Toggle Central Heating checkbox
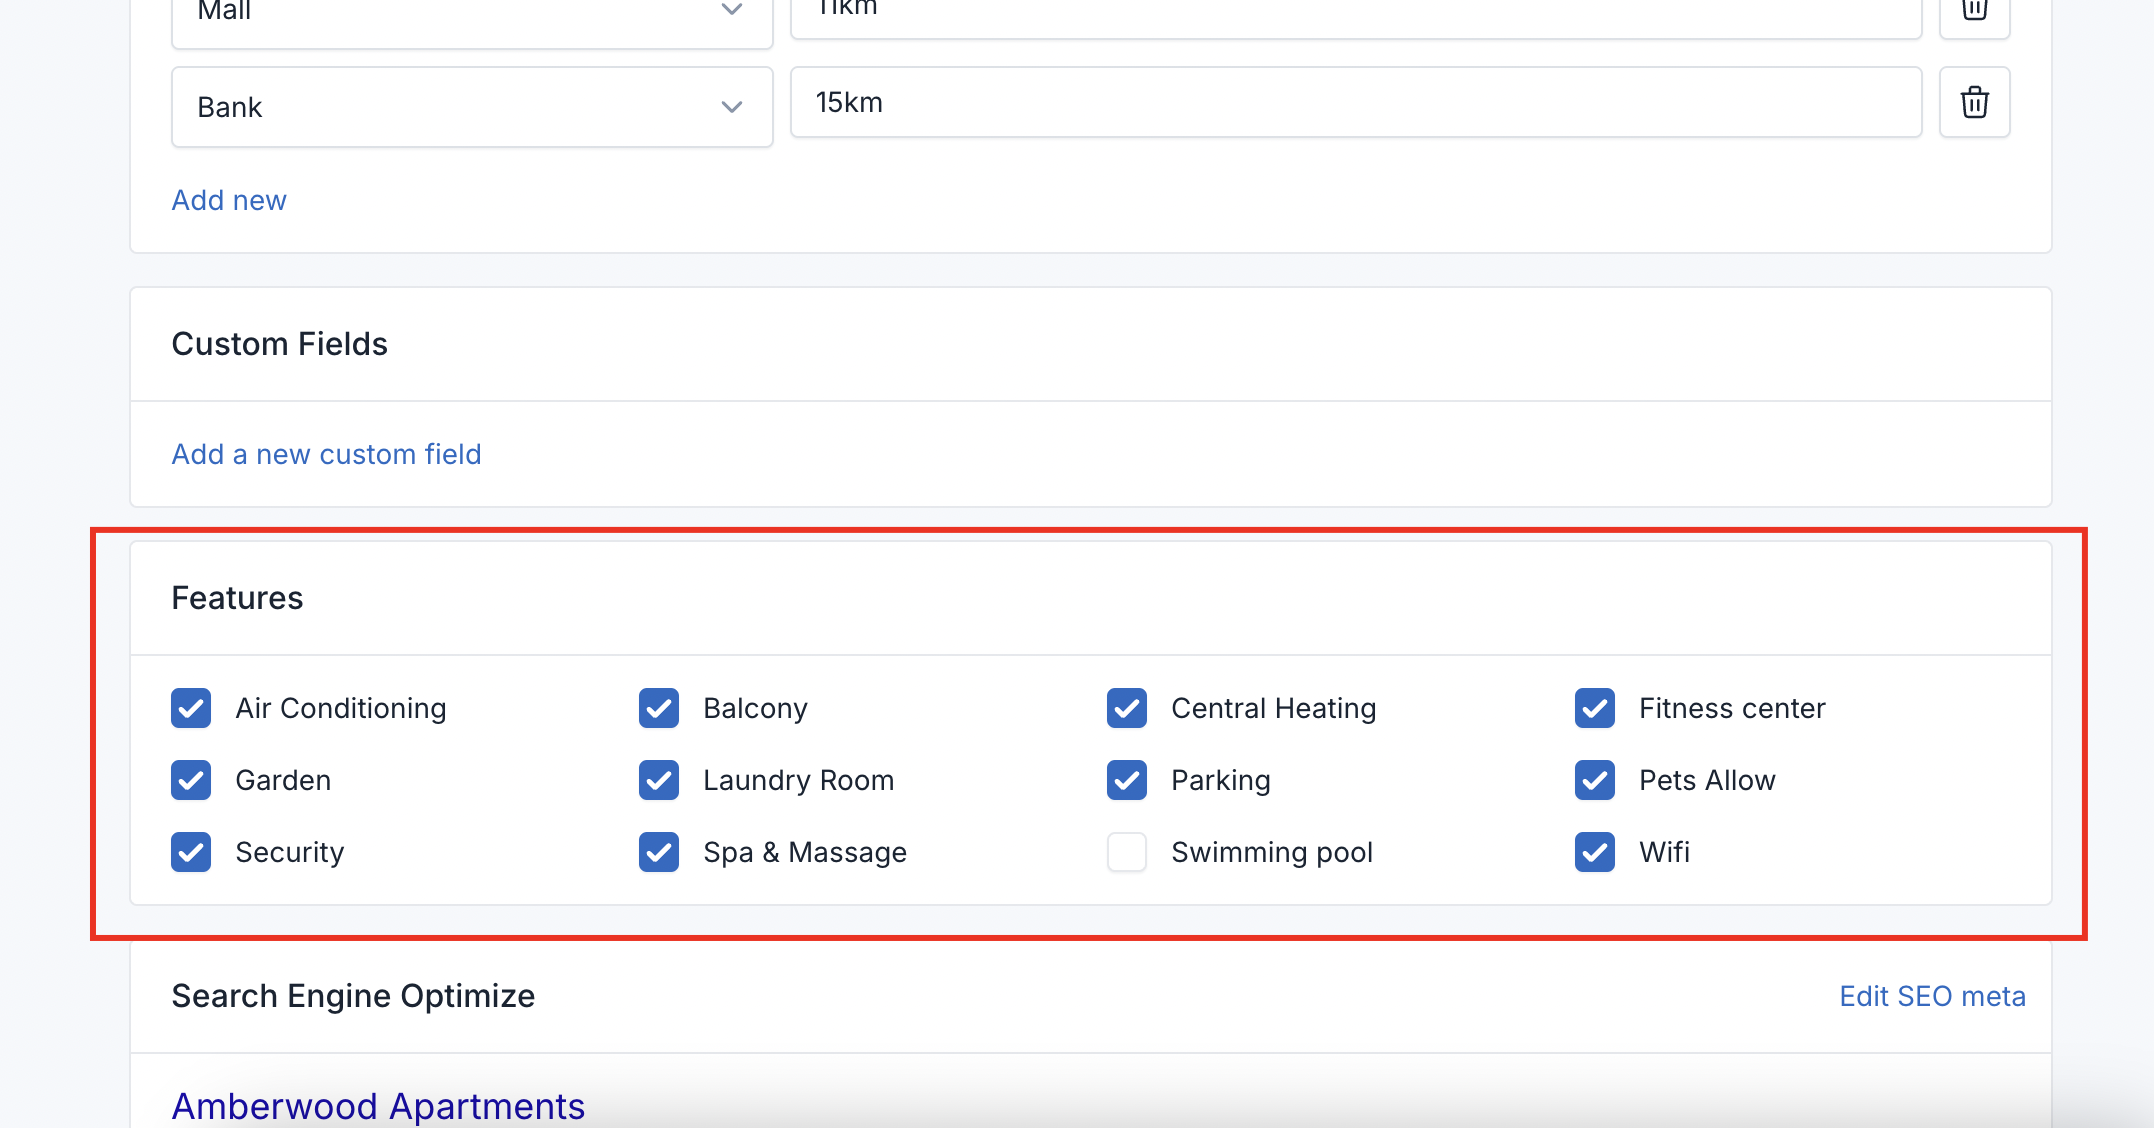This screenshot has height=1128, width=2154. (x=1127, y=708)
